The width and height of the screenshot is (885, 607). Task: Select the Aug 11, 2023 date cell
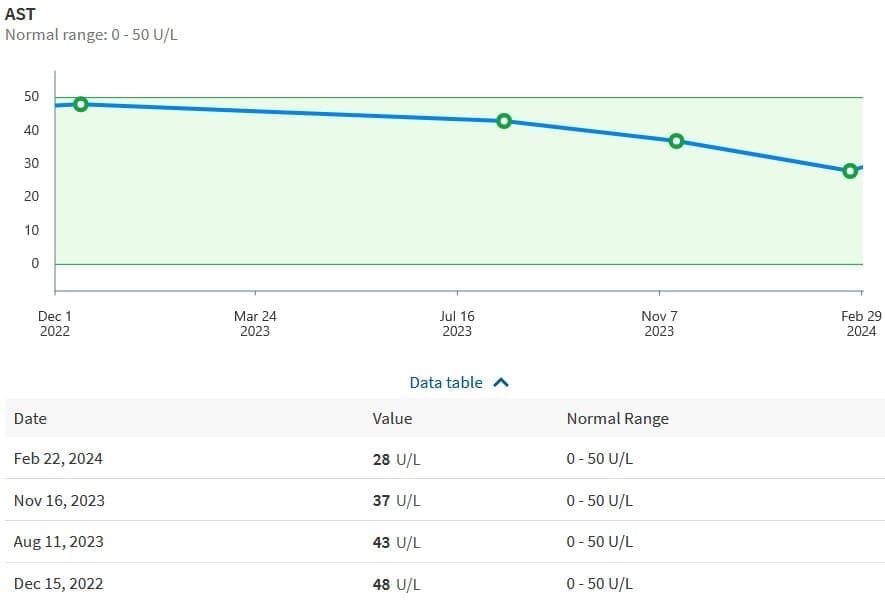(59, 542)
